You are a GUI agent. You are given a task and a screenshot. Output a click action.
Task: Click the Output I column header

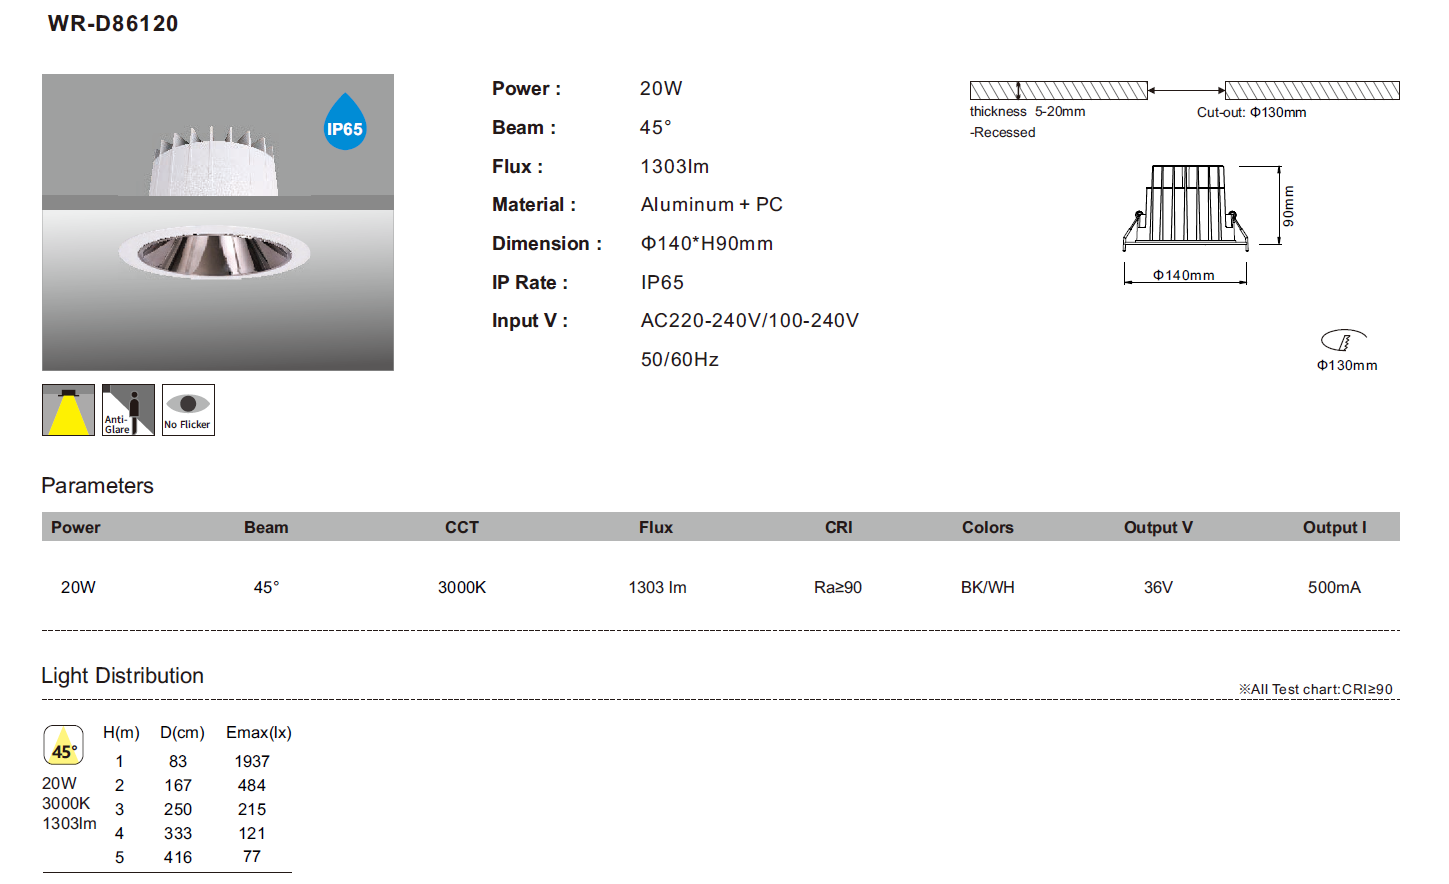click(x=1335, y=528)
